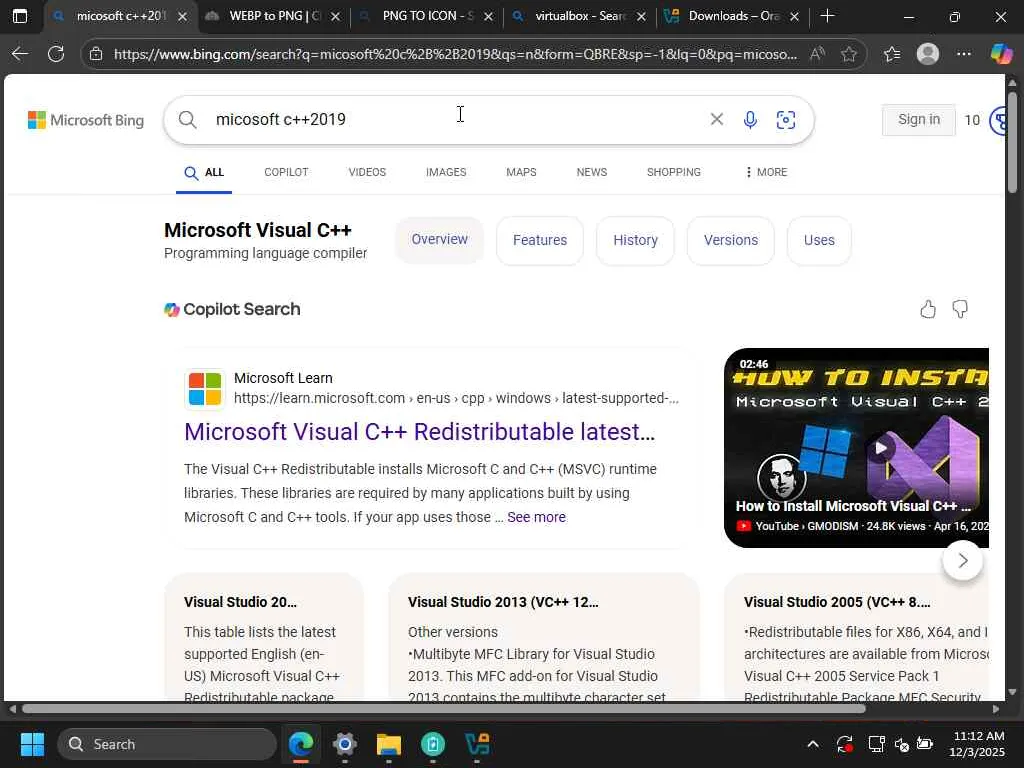Select the ALL results tab

pyautogui.click(x=204, y=172)
